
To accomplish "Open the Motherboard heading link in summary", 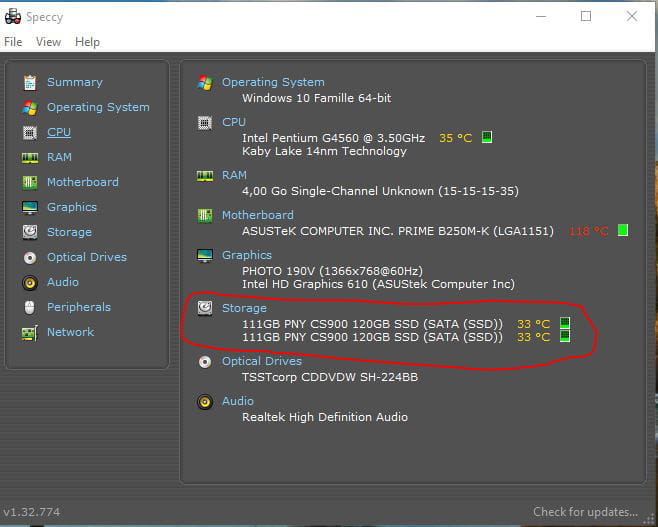I will (x=258, y=215).
